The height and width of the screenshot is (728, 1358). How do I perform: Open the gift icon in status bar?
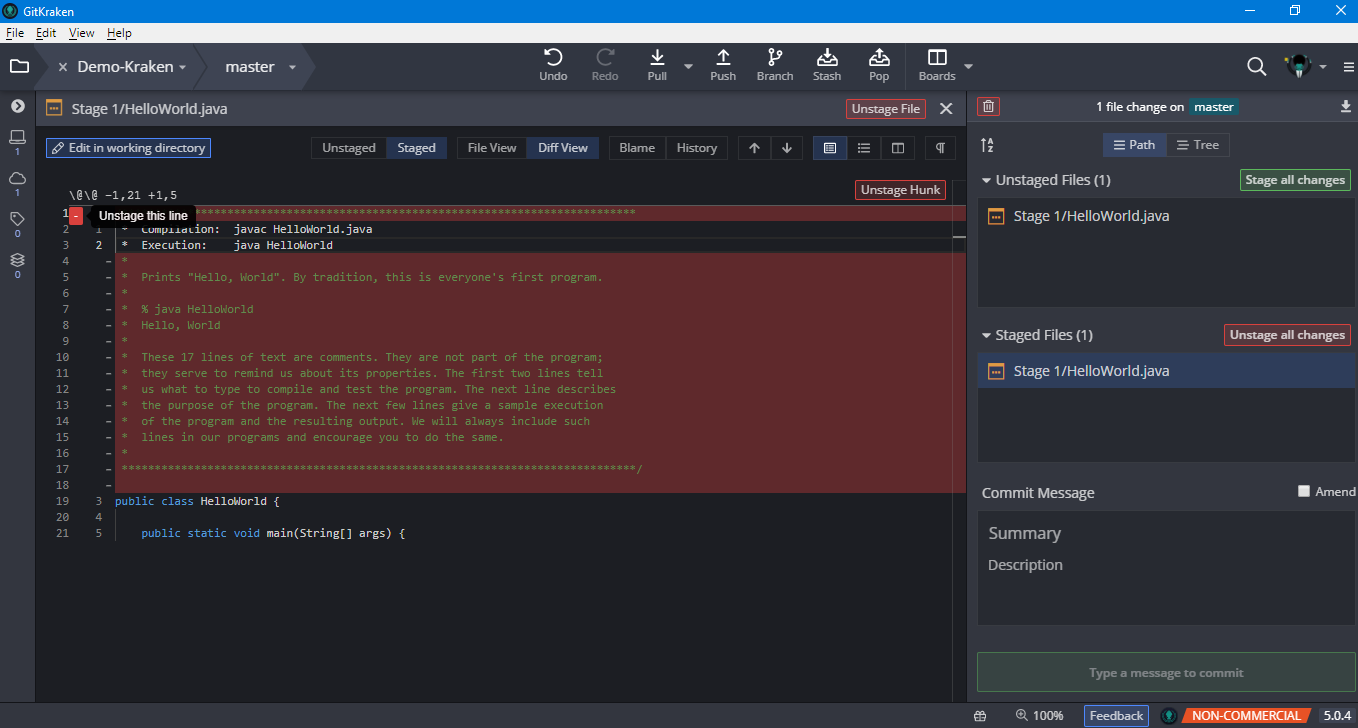pos(980,716)
